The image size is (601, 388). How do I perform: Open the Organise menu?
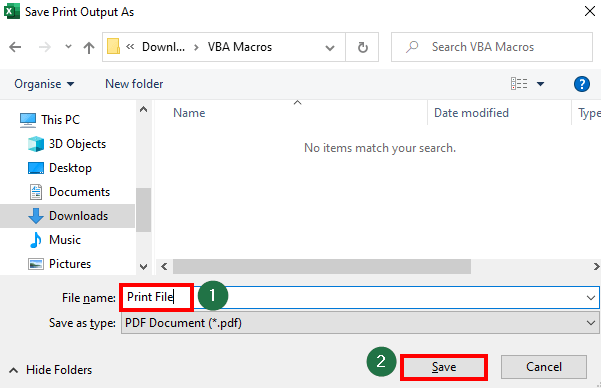44,84
